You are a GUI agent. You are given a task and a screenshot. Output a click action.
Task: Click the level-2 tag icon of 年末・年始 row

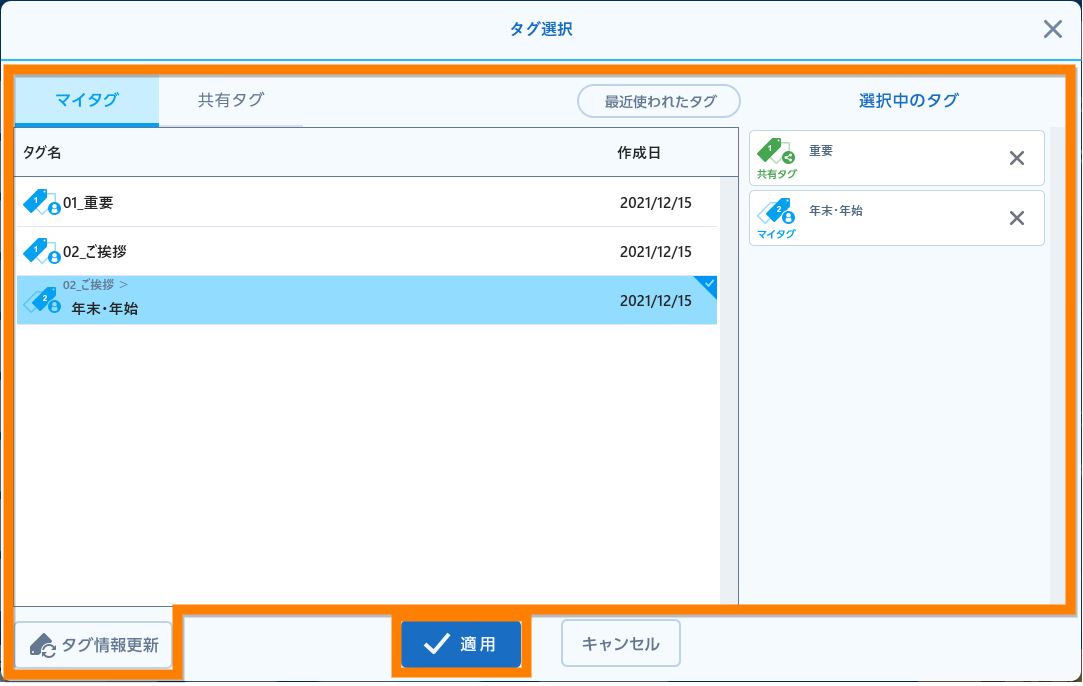click(x=41, y=300)
